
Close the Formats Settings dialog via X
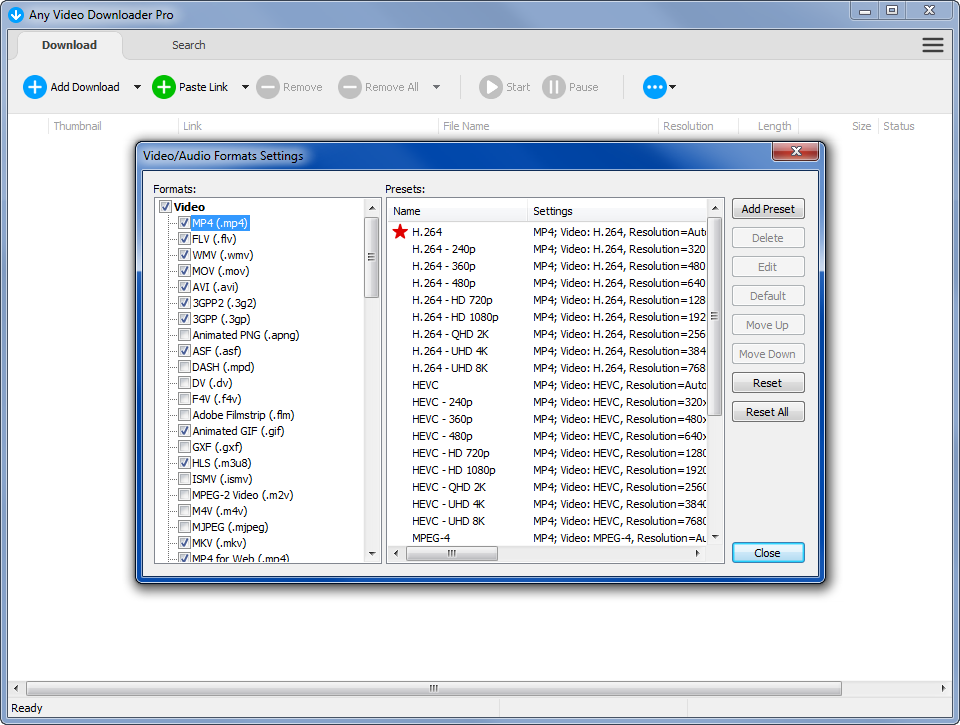click(795, 151)
